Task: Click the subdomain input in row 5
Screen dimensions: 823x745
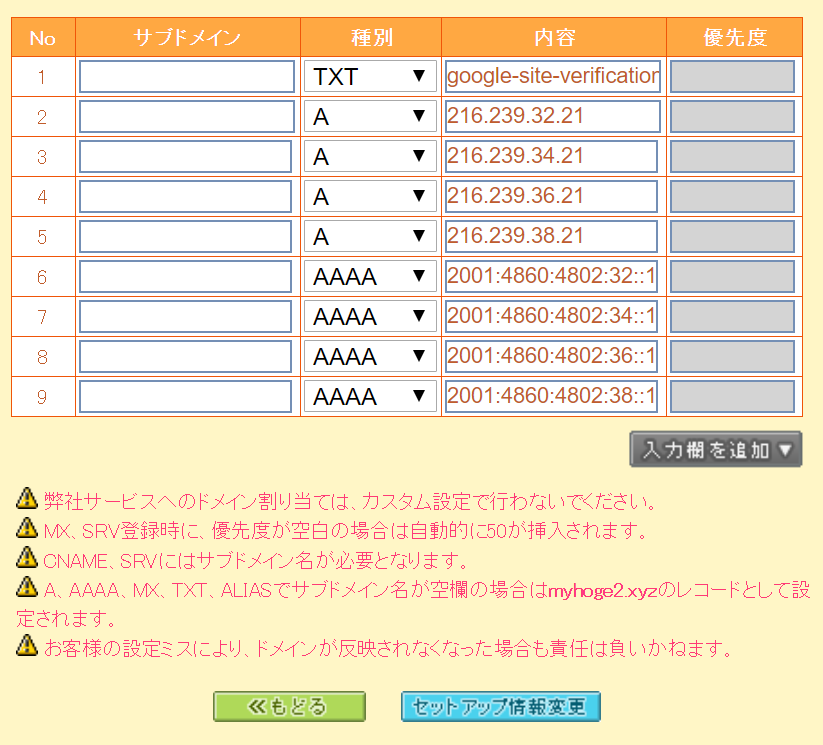Action: (x=186, y=237)
